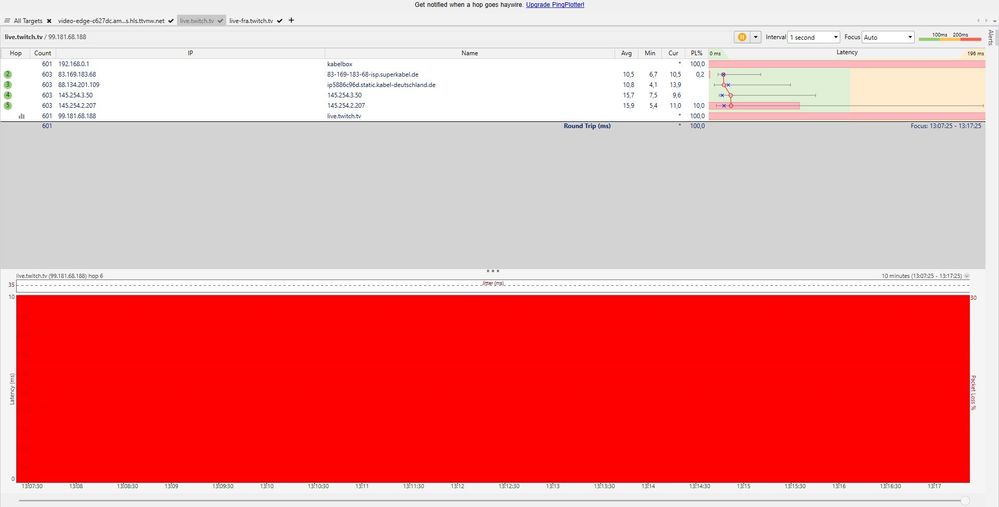
Task: Click the PL% column header
Action: pyautogui.click(x=696, y=54)
